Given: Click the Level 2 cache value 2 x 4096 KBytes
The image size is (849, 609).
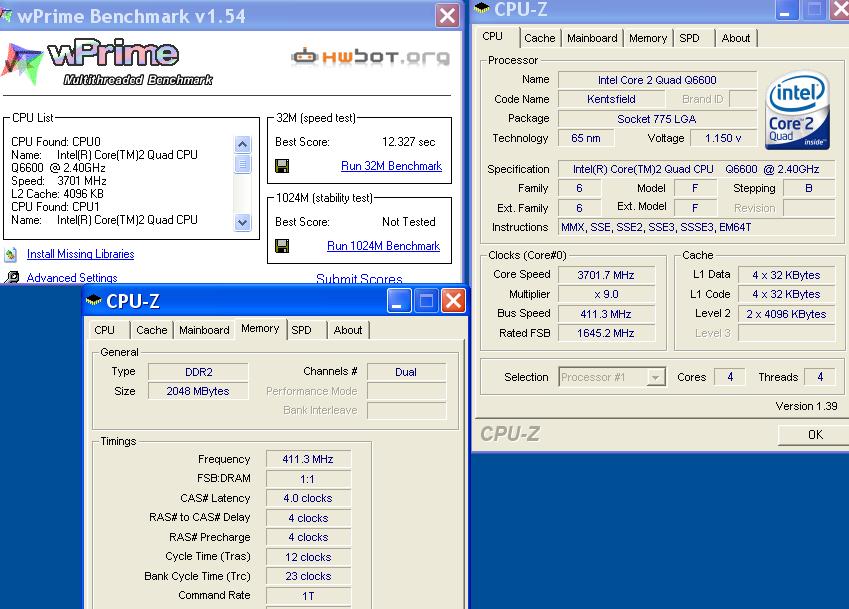Looking at the screenshot, I should (786, 314).
